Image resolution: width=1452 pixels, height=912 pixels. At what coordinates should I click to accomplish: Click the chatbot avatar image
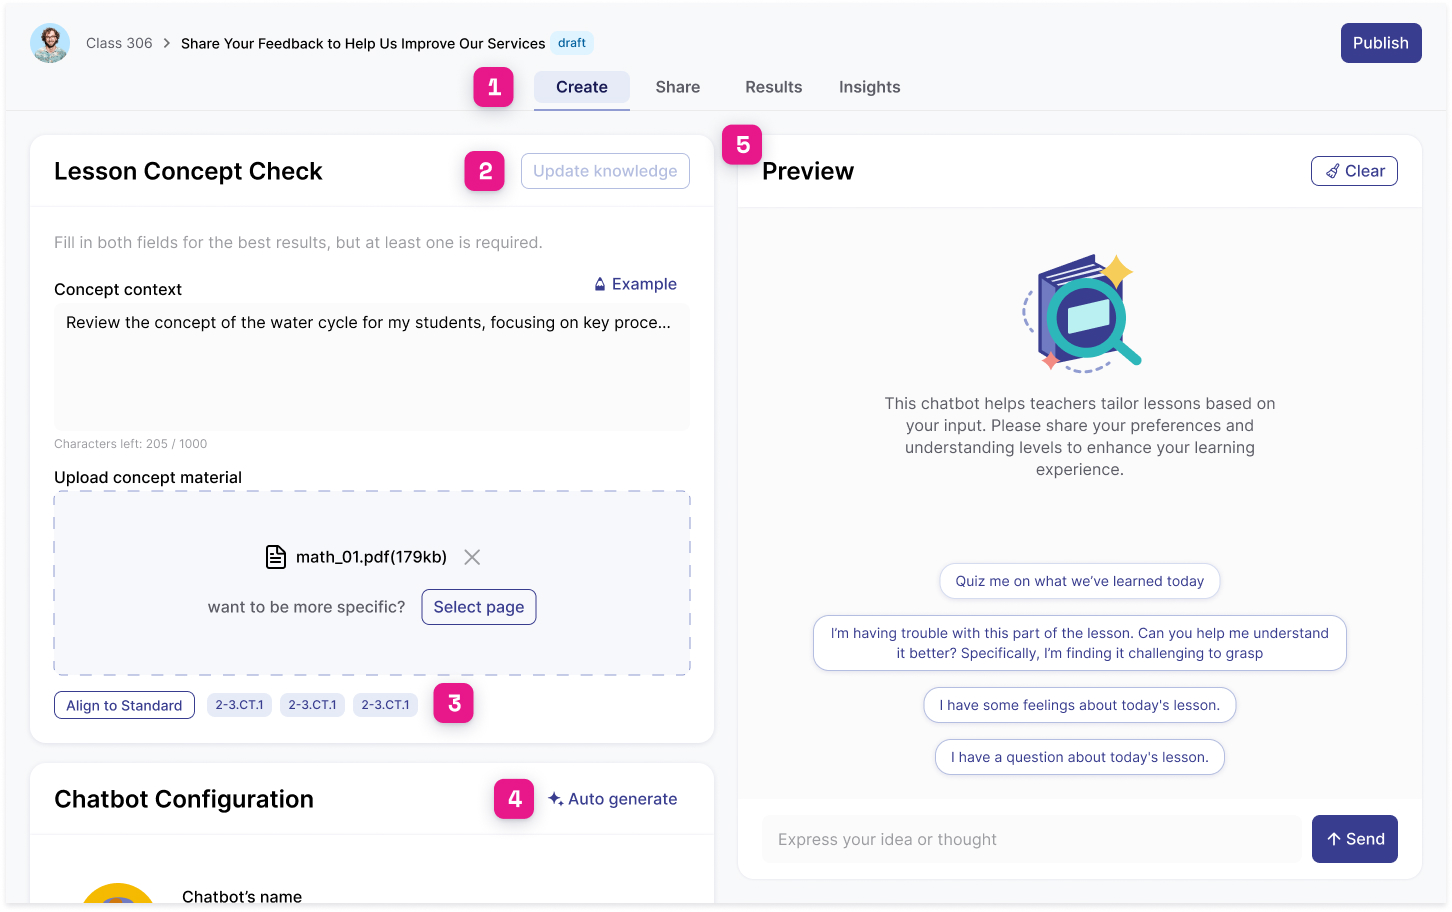click(x=118, y=893)
